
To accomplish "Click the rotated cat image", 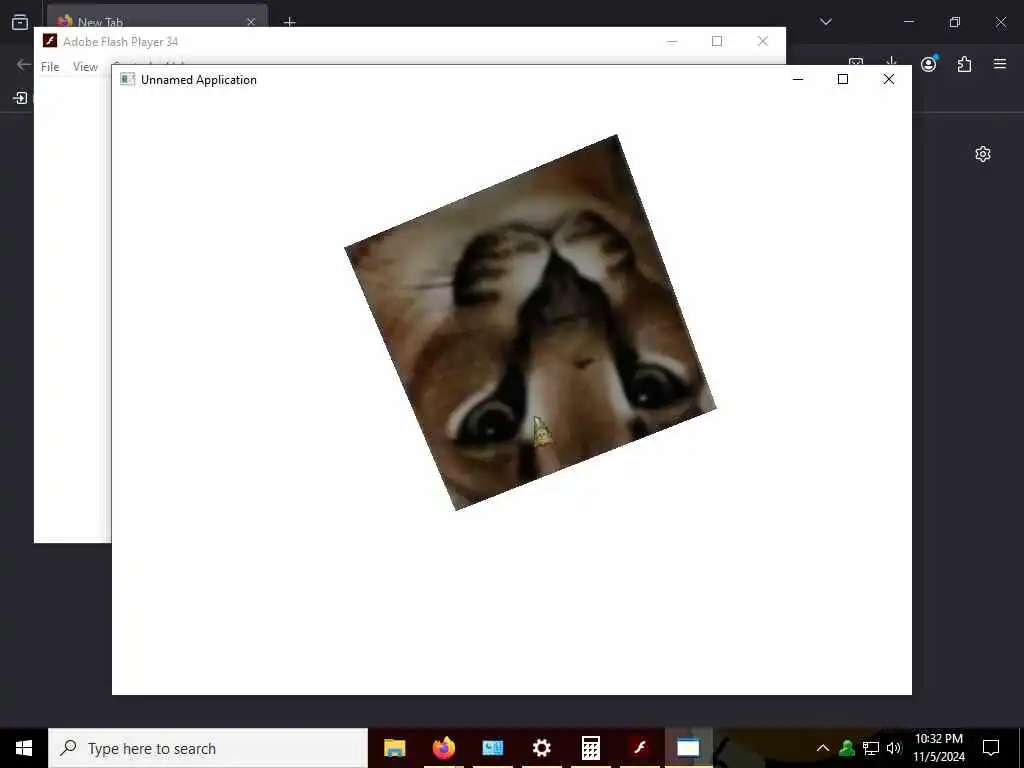I will pos(530,323).
